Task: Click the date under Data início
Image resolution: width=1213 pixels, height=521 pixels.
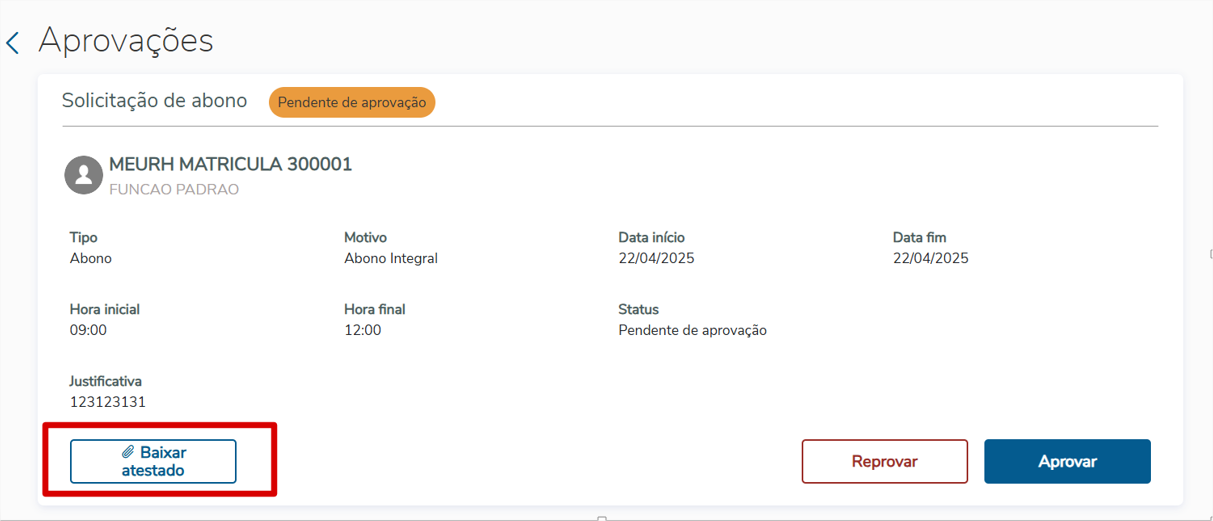Action: [x=656, y=258]
